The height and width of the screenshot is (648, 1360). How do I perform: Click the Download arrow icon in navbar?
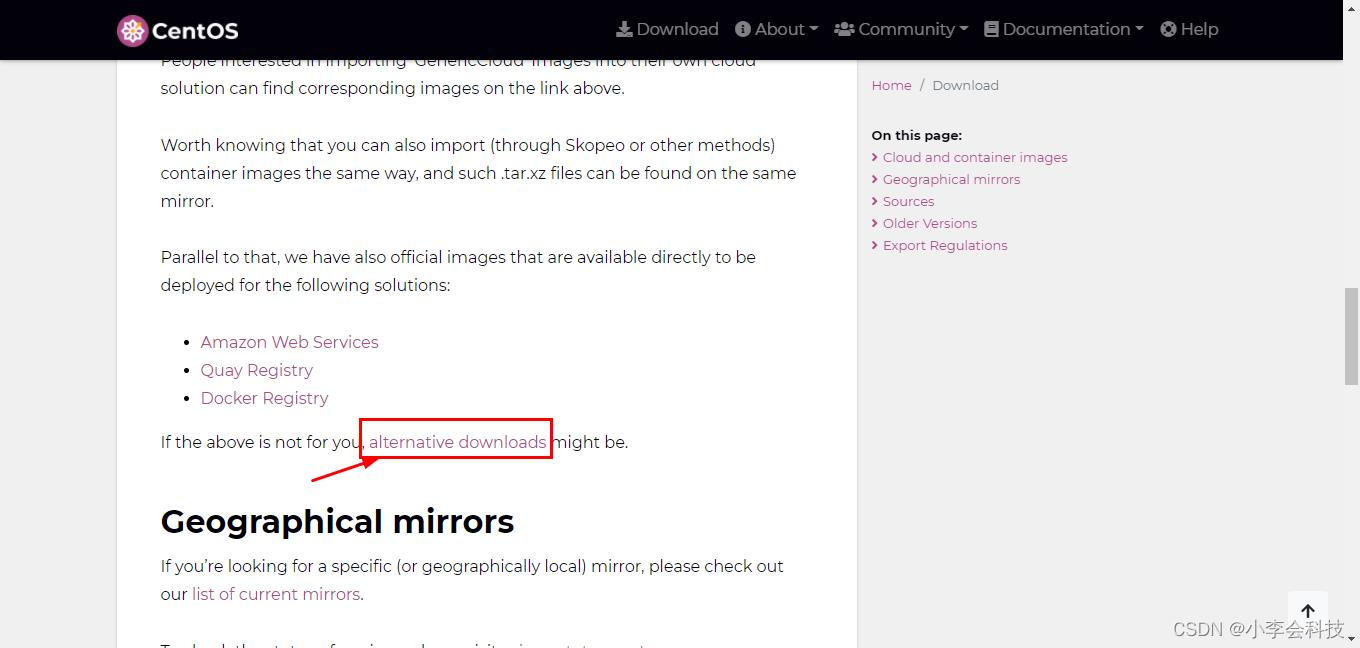(x=624, y=29)
